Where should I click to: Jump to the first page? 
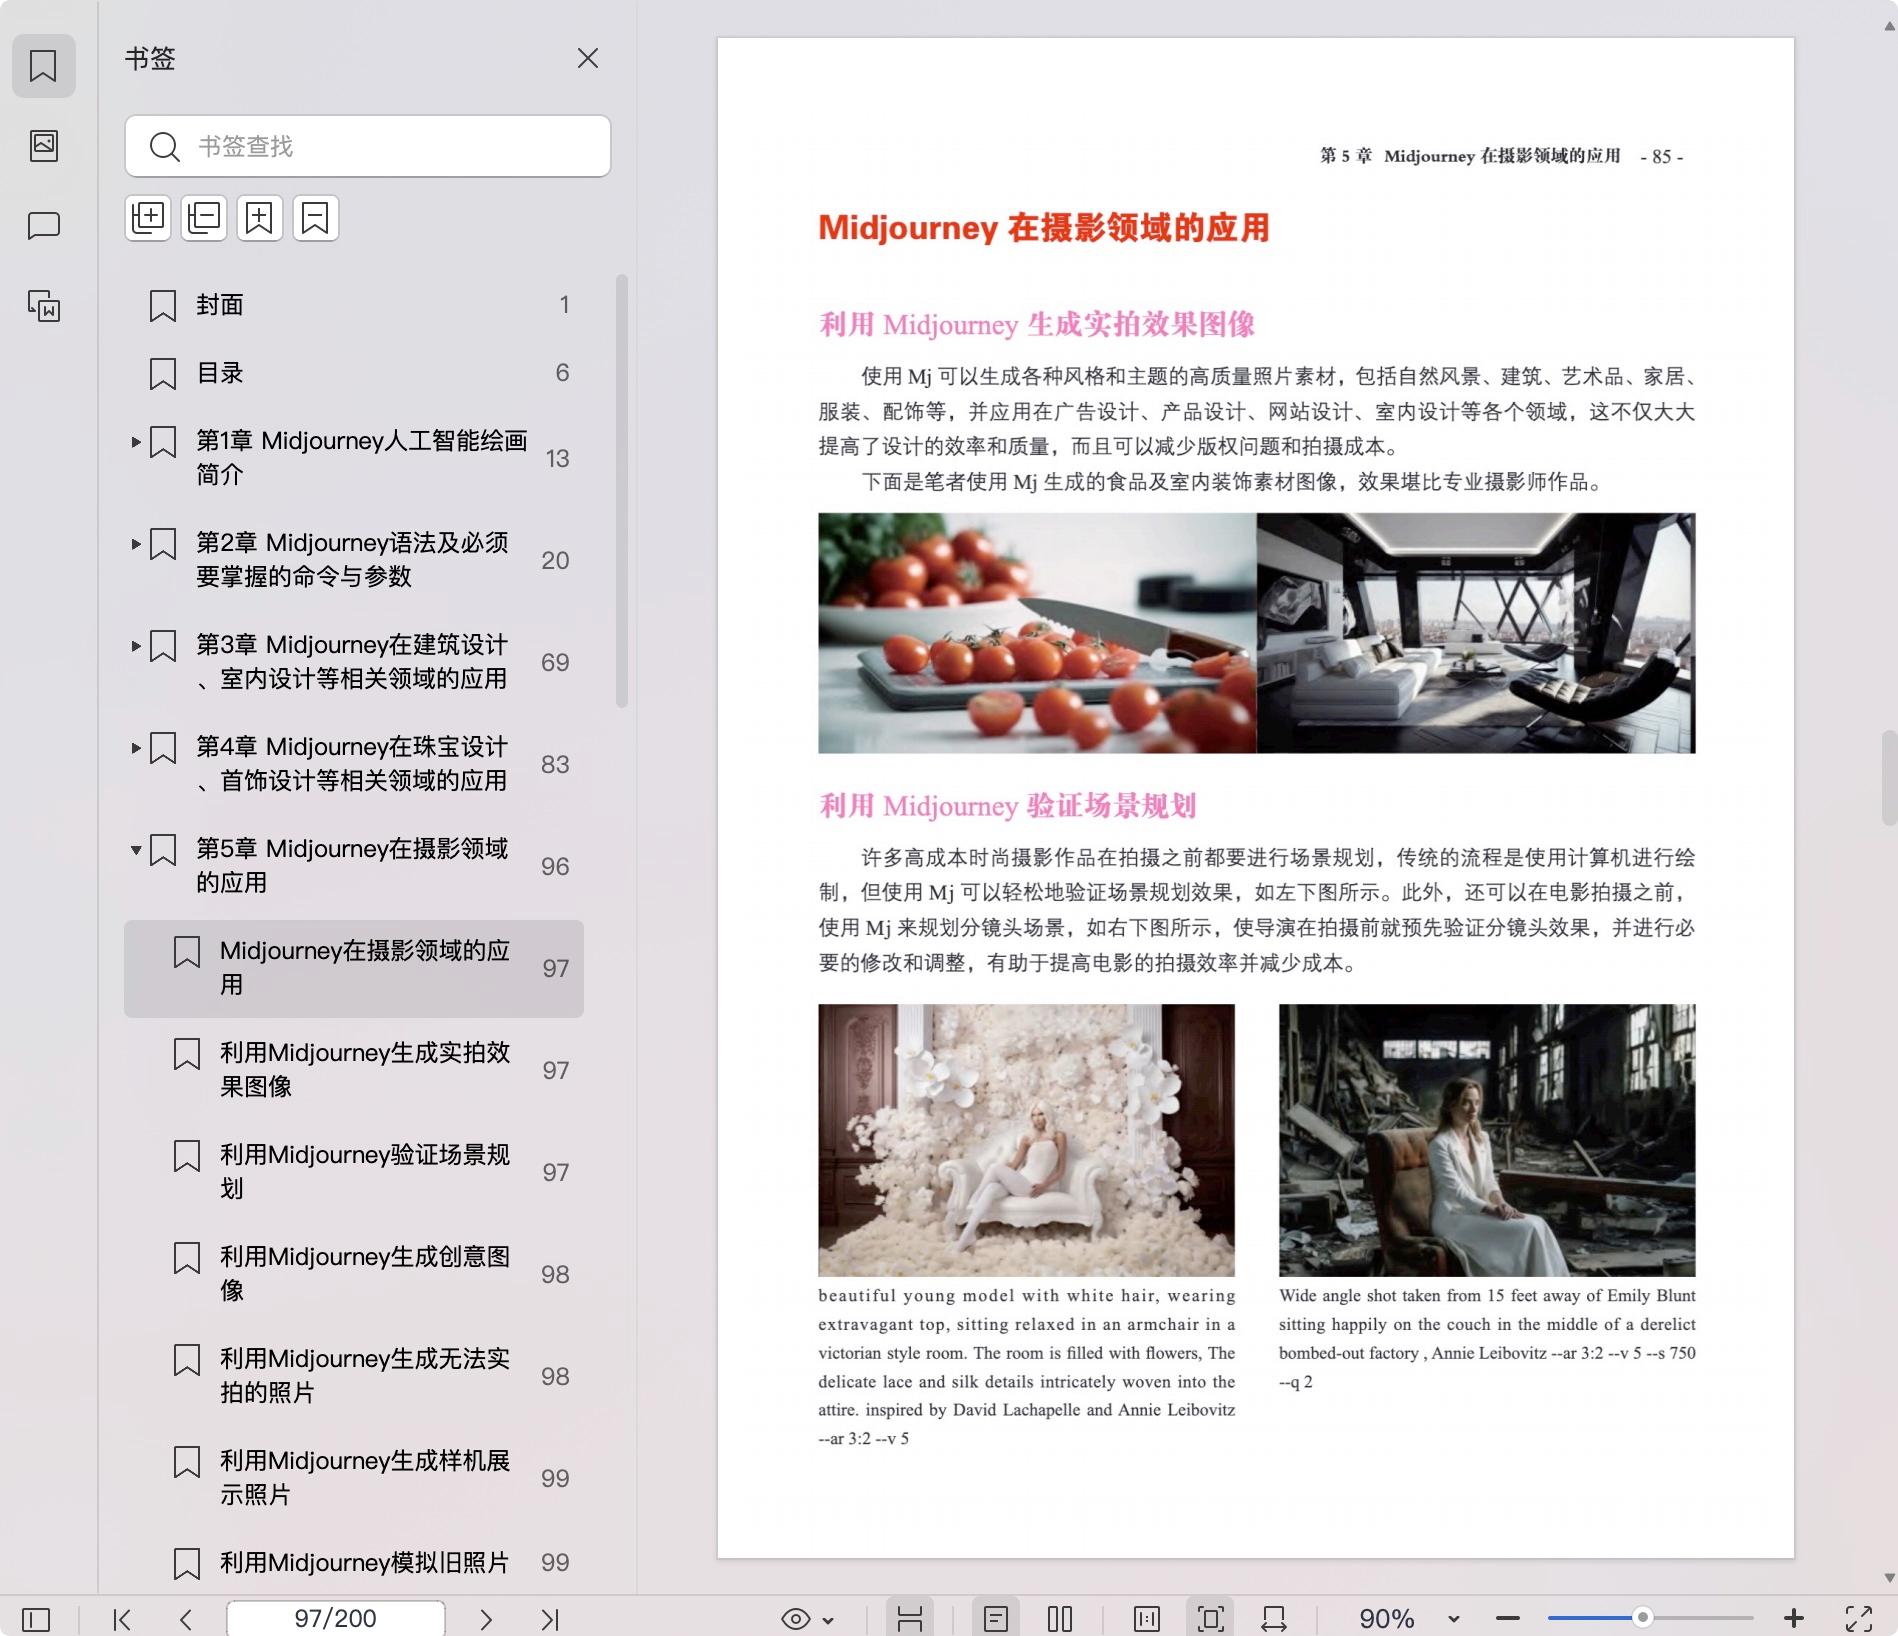click(x=122, y=1619)
